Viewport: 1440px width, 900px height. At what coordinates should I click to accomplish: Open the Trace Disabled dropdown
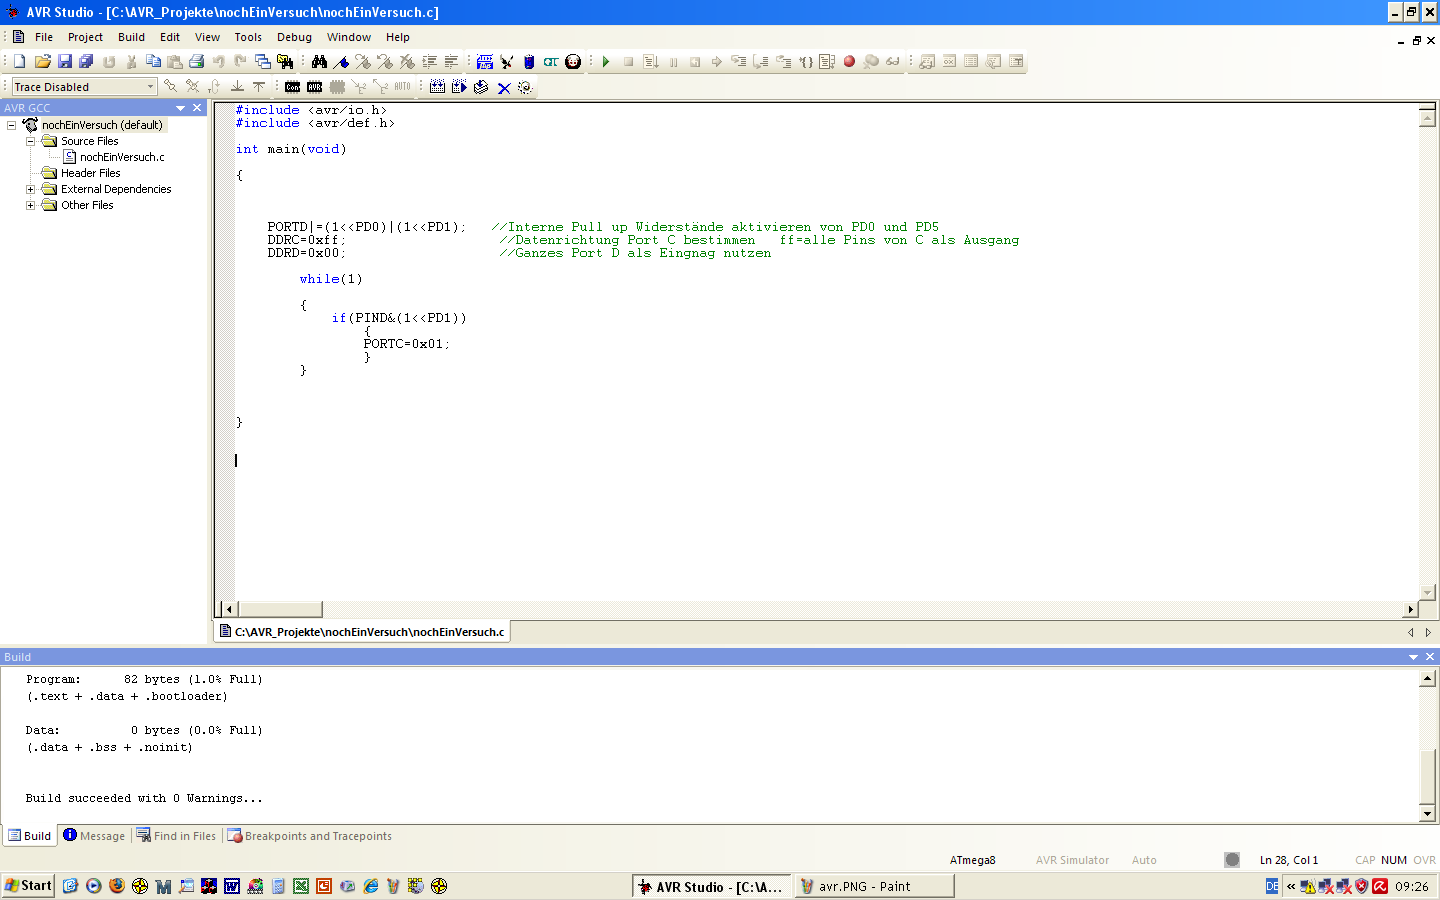coord(150,87)
